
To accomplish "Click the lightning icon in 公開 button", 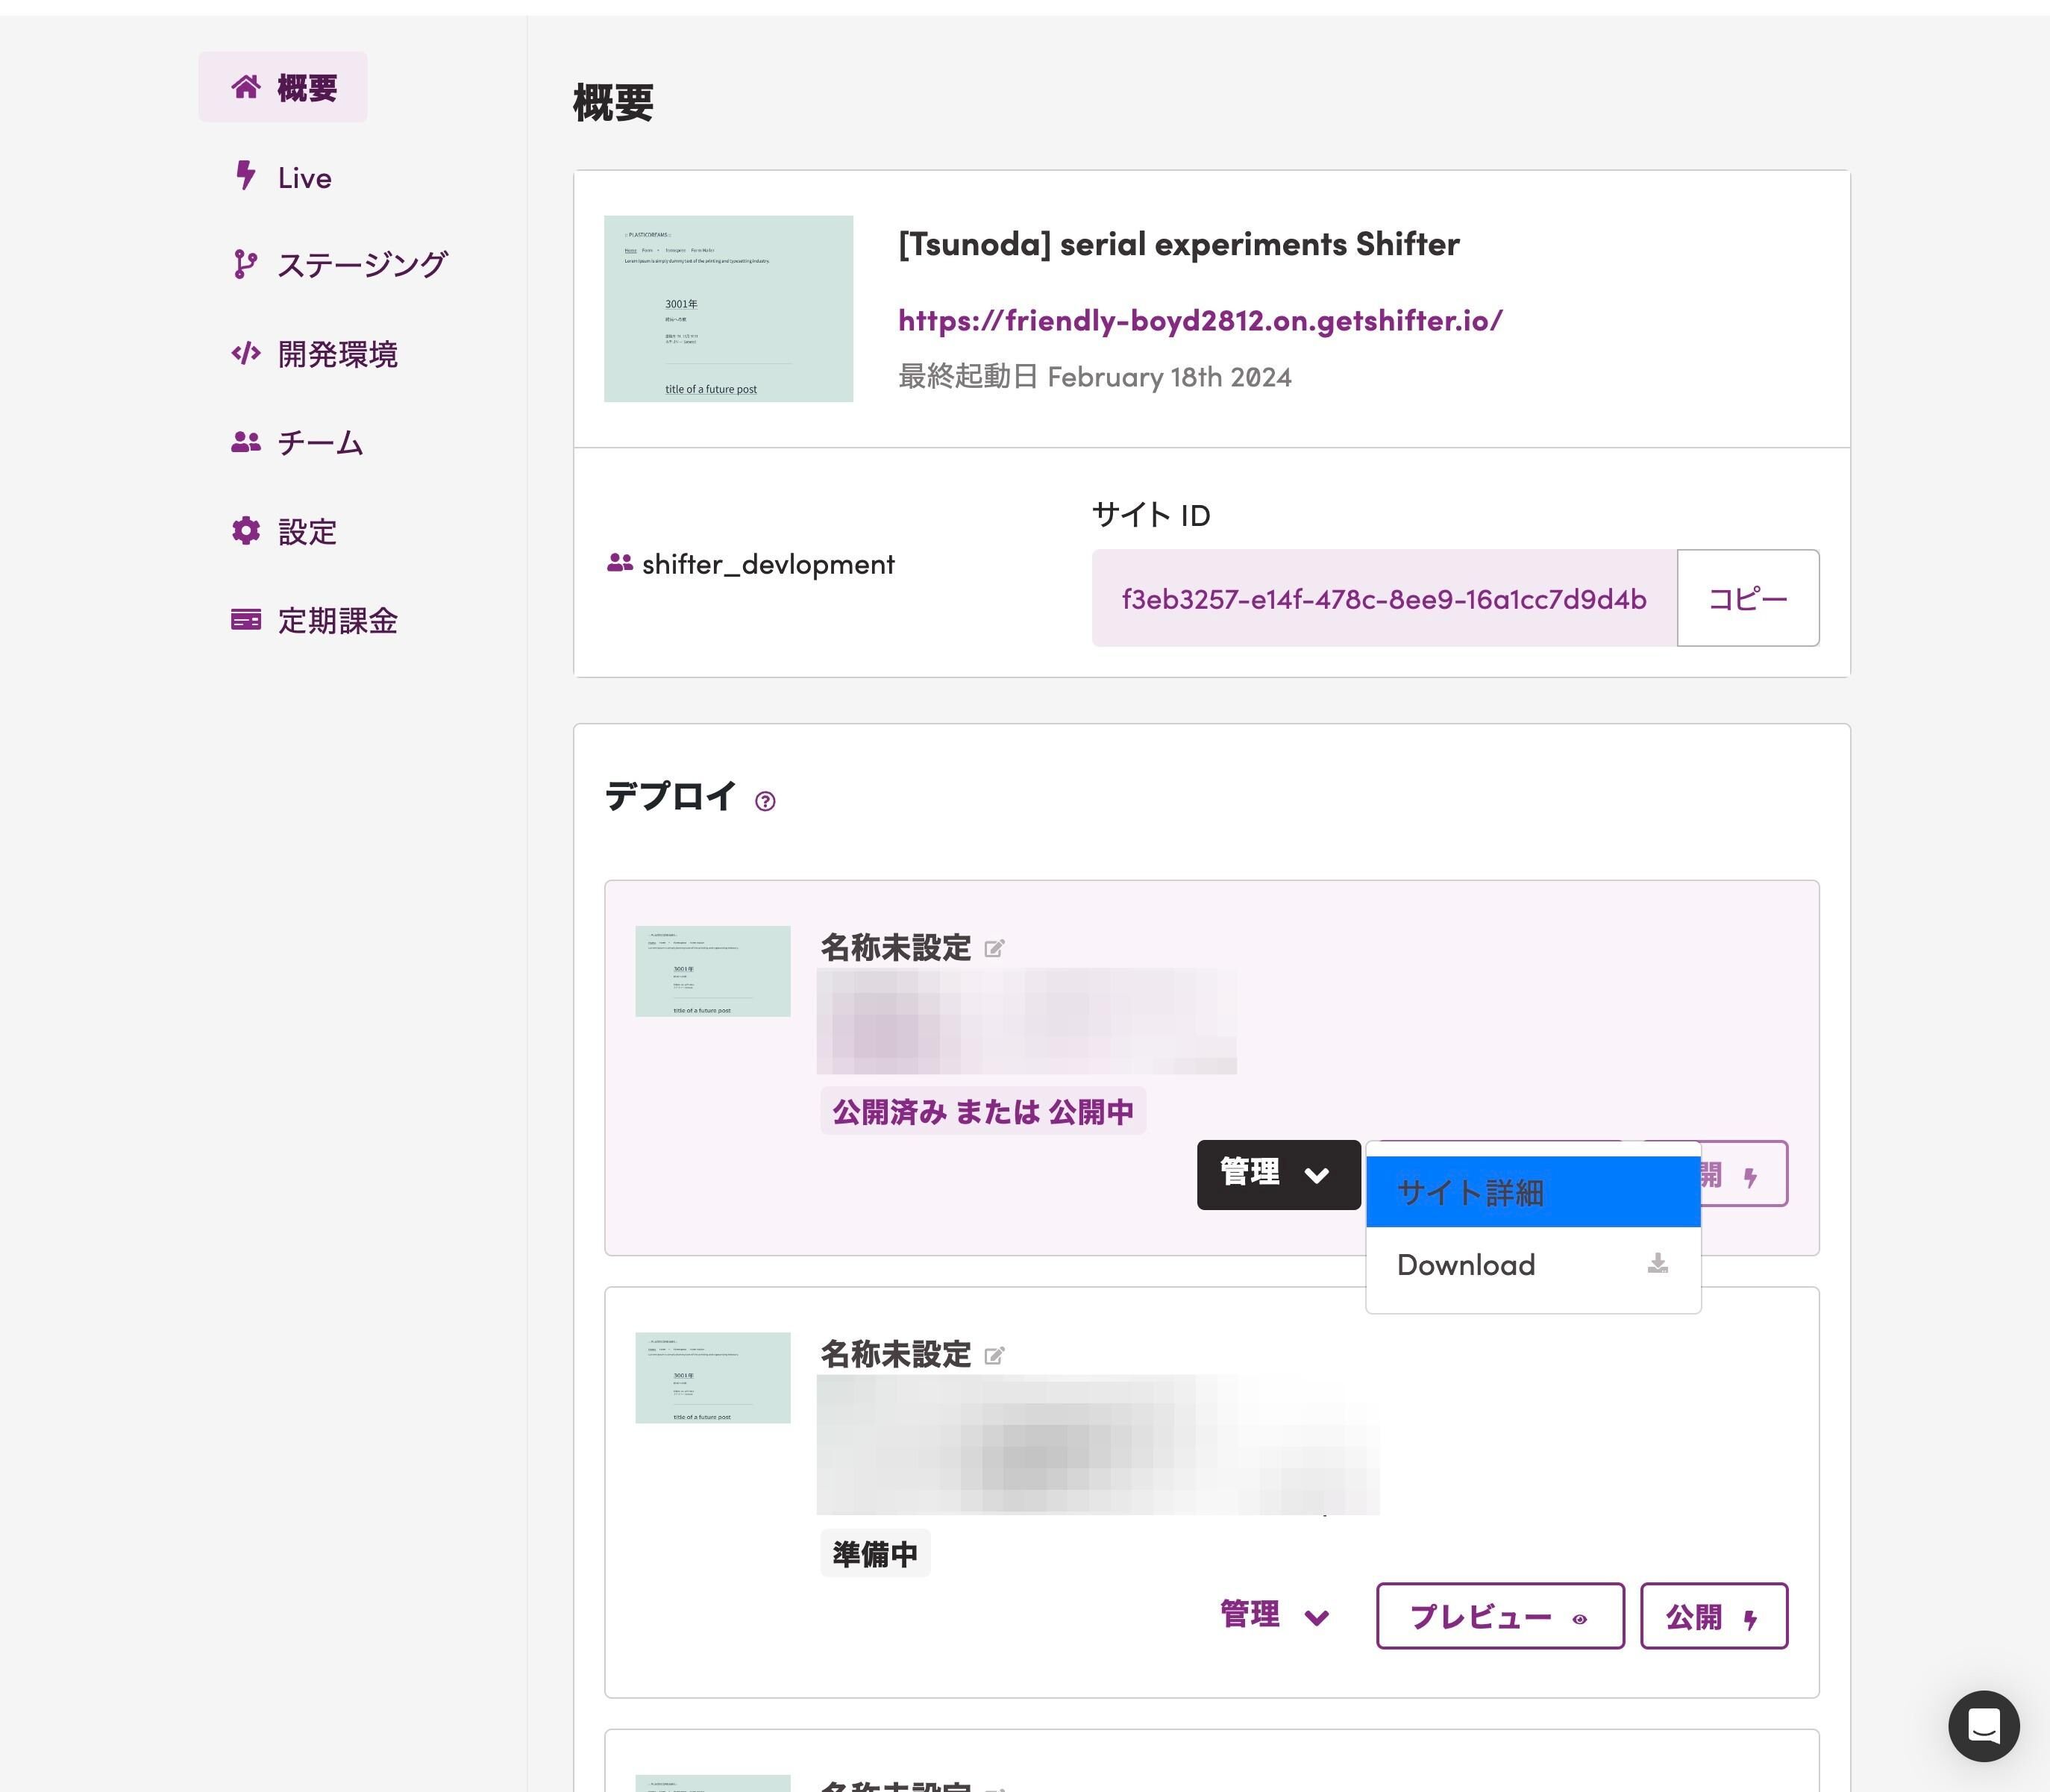I will [x=1750, y=1619].
